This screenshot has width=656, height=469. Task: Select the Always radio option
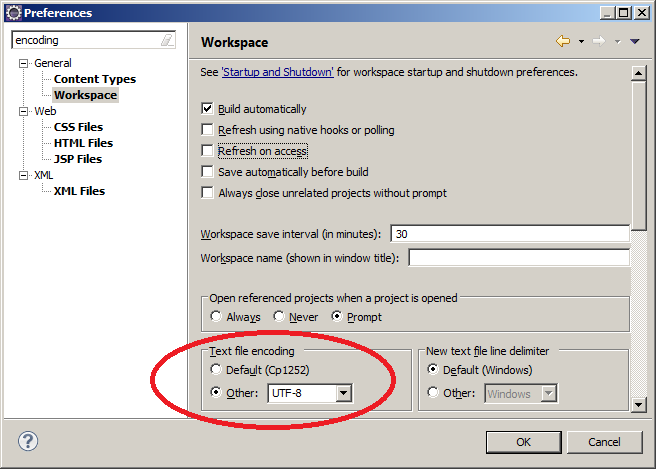coord(216,317)
